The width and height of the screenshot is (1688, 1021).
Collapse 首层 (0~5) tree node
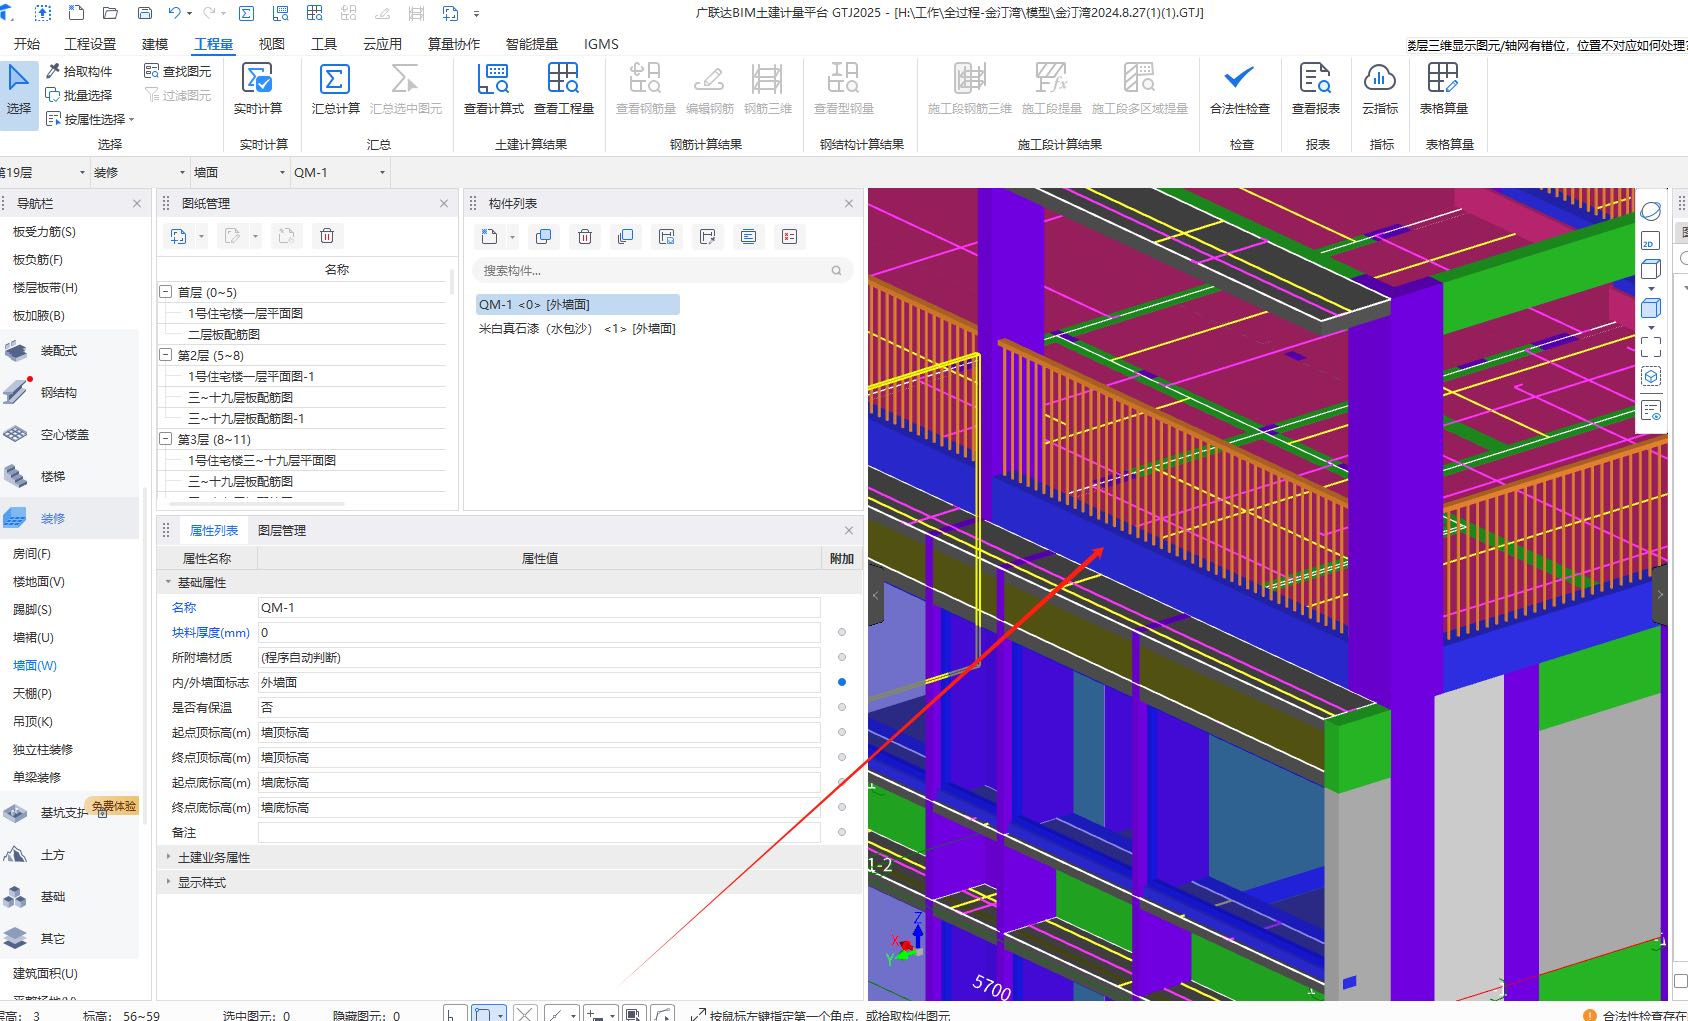point(166,292)
